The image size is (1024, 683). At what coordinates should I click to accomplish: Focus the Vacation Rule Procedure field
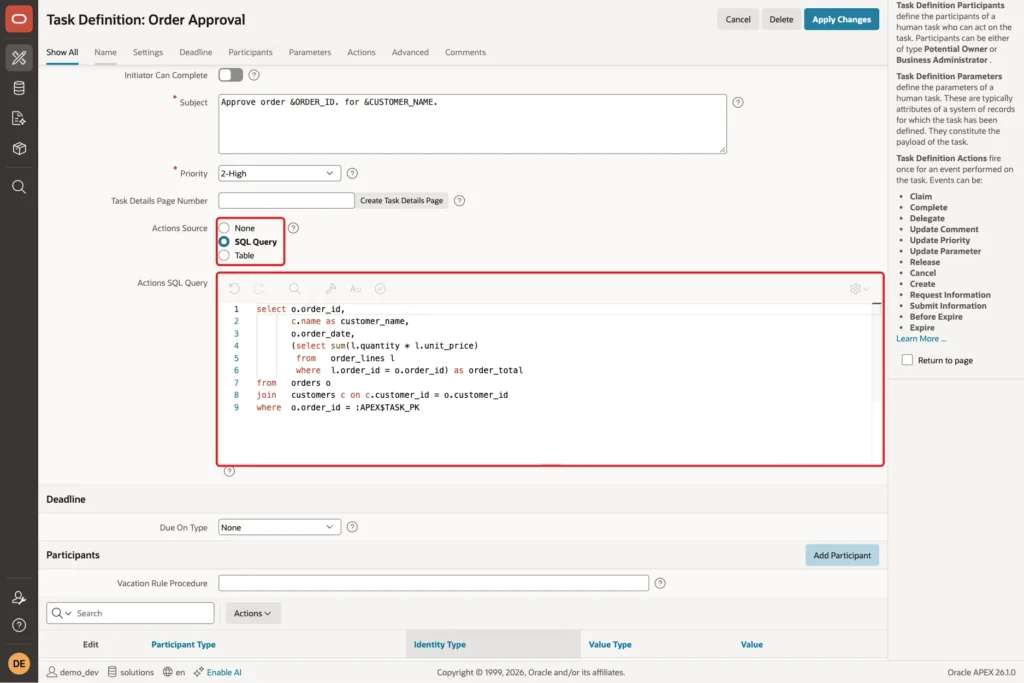tap(433, 583)
